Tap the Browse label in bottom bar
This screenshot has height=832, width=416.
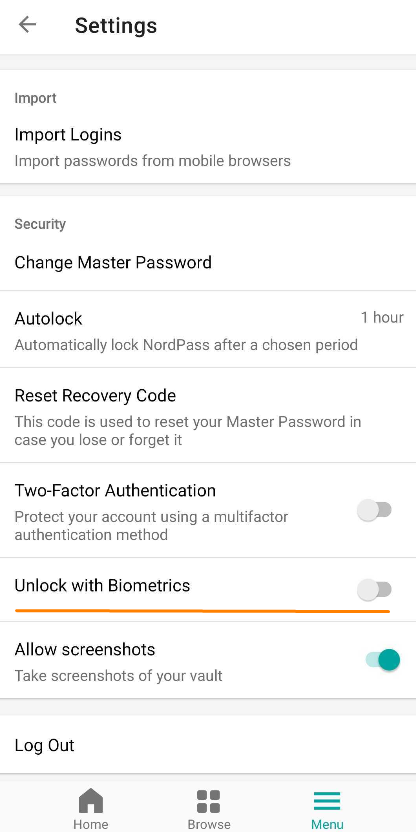click(209, 824)
